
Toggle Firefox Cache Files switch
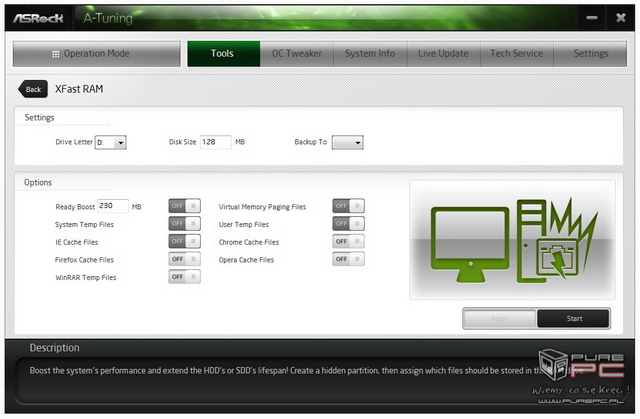click(184, 259)
